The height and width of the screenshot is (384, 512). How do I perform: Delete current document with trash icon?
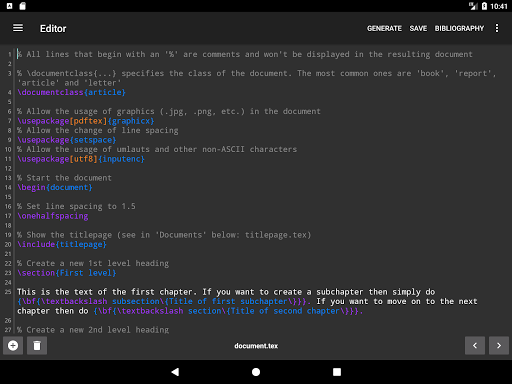(37, 346)
